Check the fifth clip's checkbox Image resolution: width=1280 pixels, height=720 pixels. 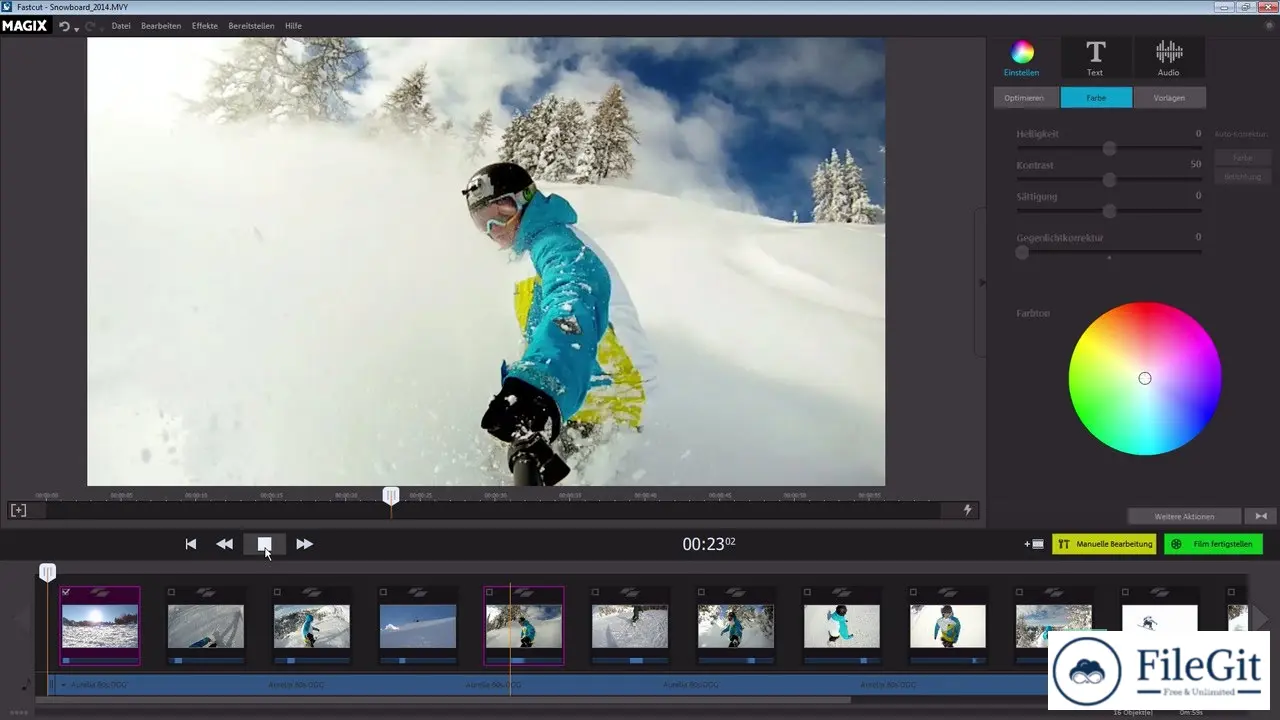pyautogui.click(x=489, y=592)
